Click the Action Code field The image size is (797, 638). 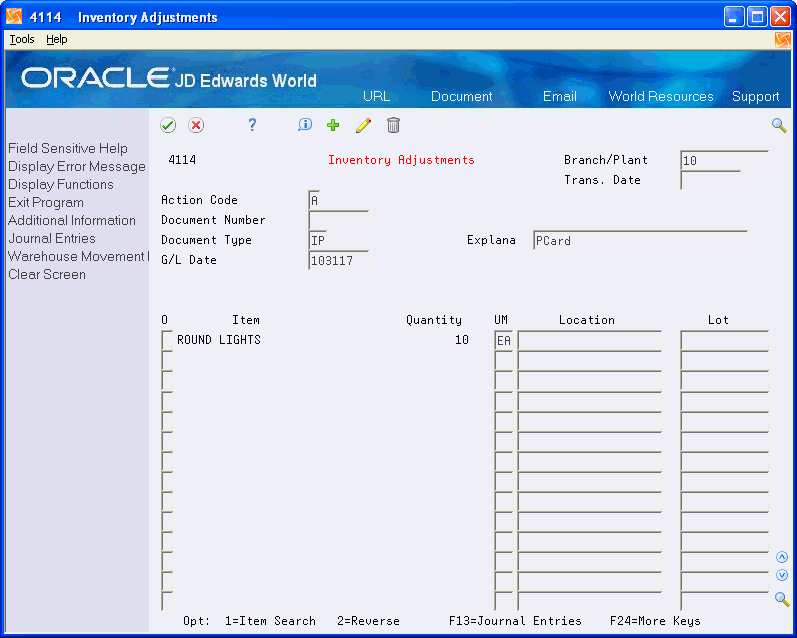[314, 200]
